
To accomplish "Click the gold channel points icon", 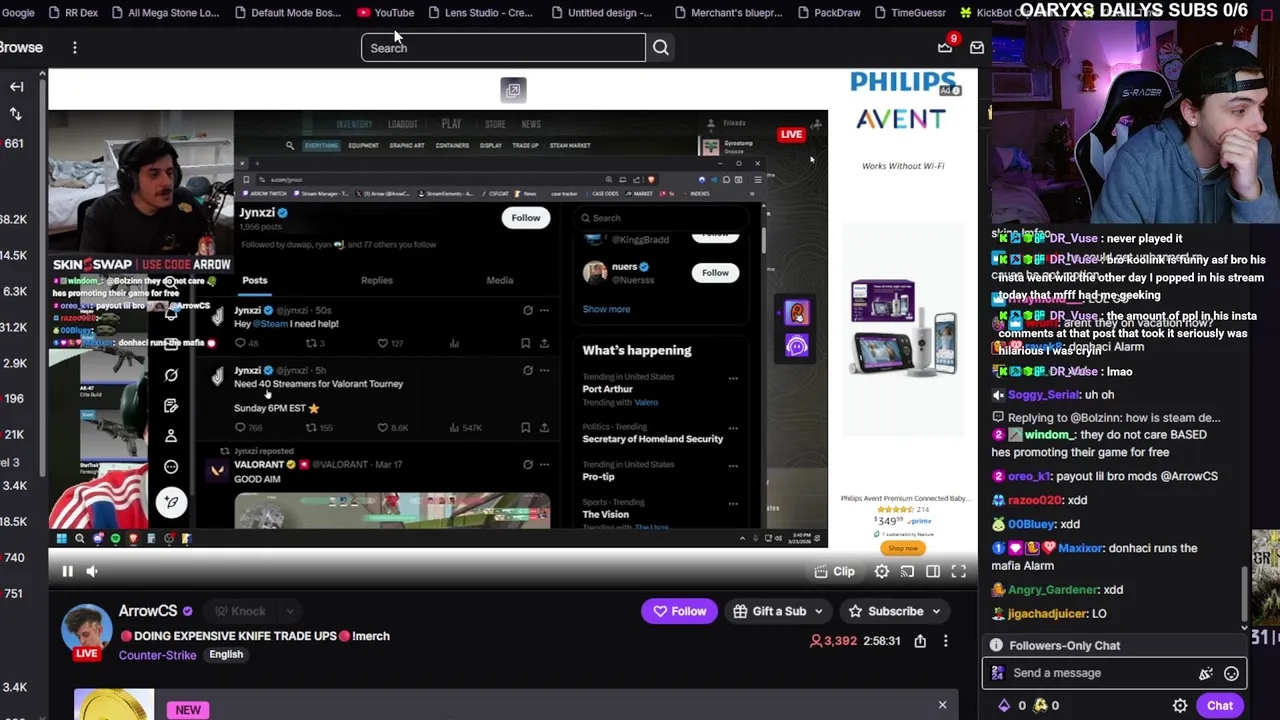I will coord(1041,706).
